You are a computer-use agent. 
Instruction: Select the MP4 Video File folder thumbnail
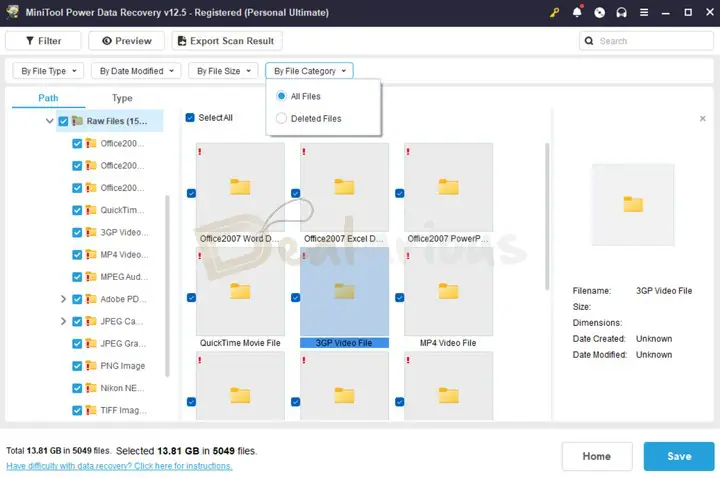click(x=448, y=292)
